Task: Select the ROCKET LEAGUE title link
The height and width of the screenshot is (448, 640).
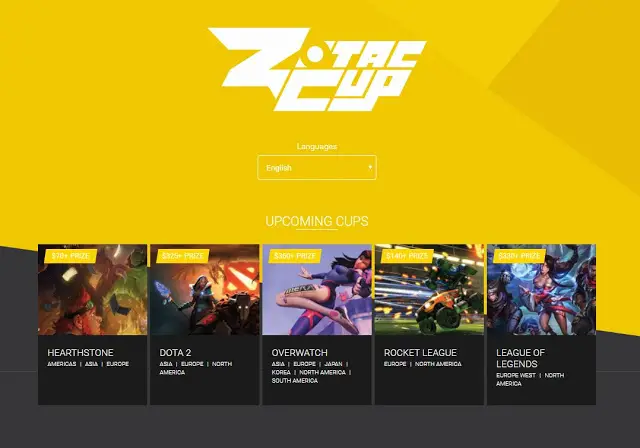Action: (x=420, y=353)
